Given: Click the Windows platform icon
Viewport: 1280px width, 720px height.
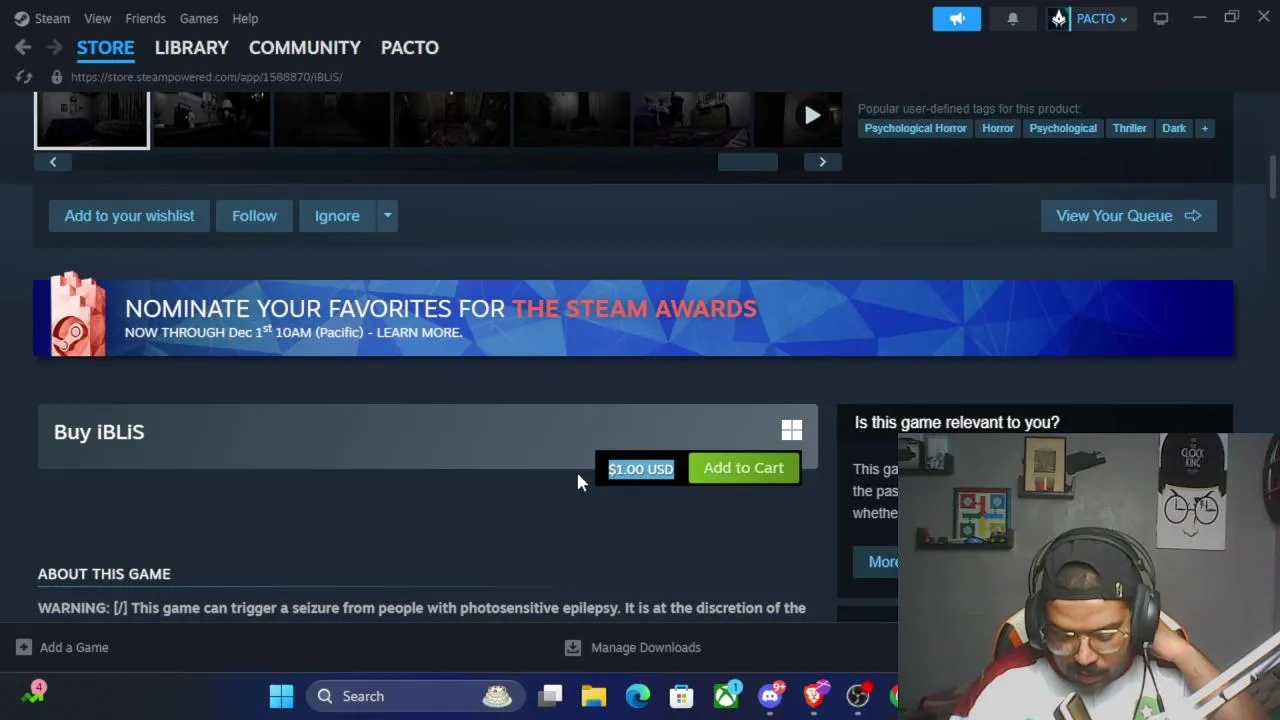Looking at the screenshot, I should 791,430.
